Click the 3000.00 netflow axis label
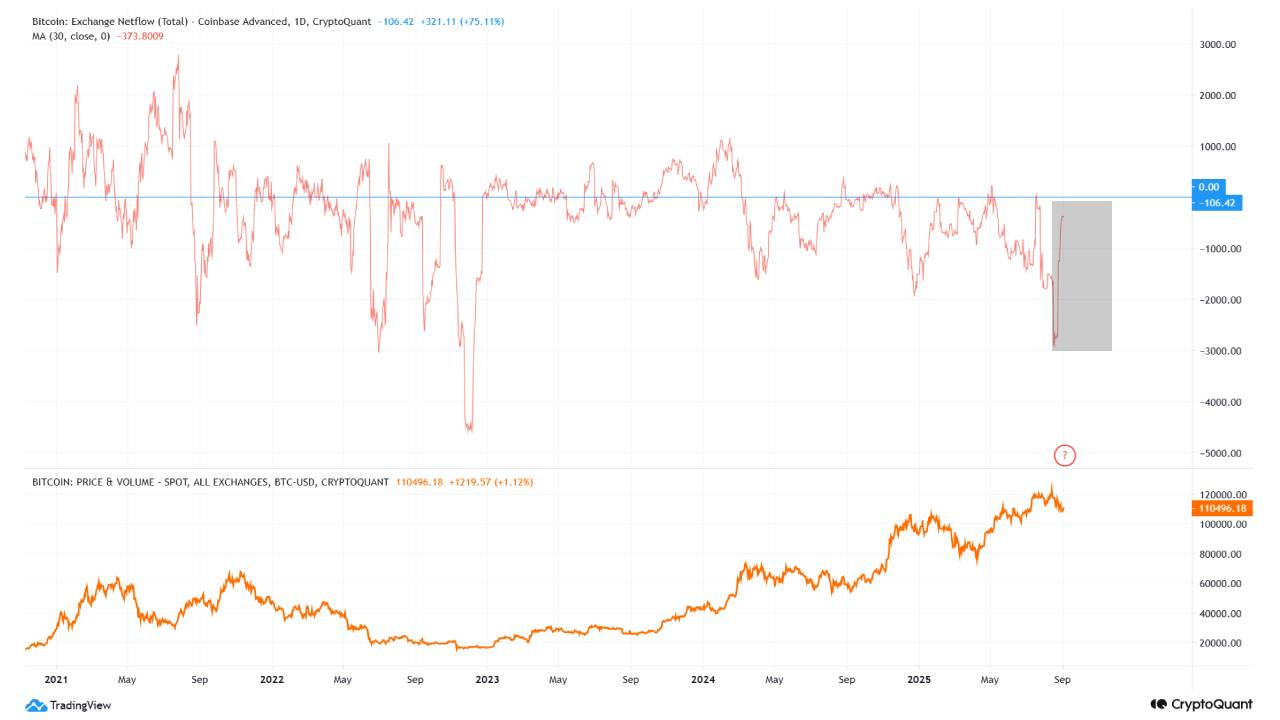 [x=1217, y=45]
